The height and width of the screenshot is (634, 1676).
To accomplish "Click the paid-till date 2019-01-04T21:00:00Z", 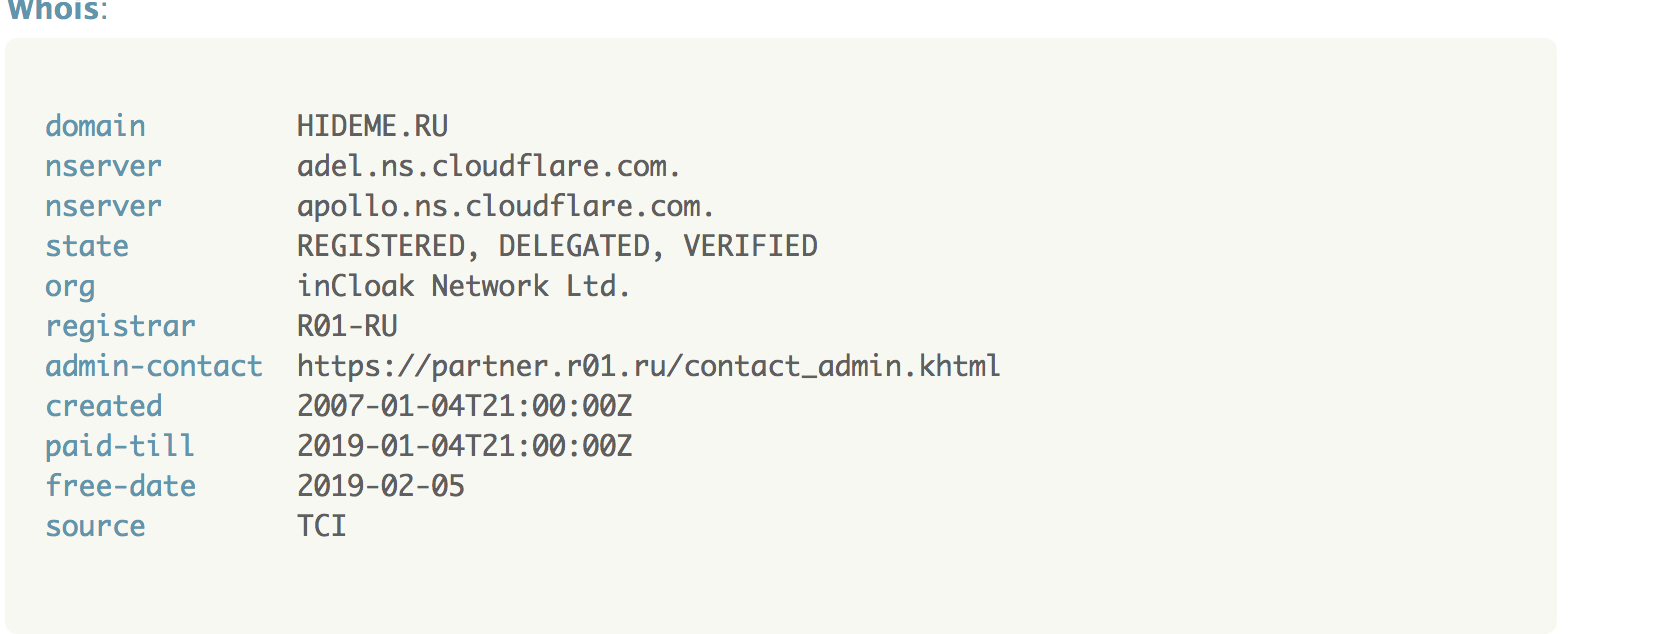I will point(464,446).
